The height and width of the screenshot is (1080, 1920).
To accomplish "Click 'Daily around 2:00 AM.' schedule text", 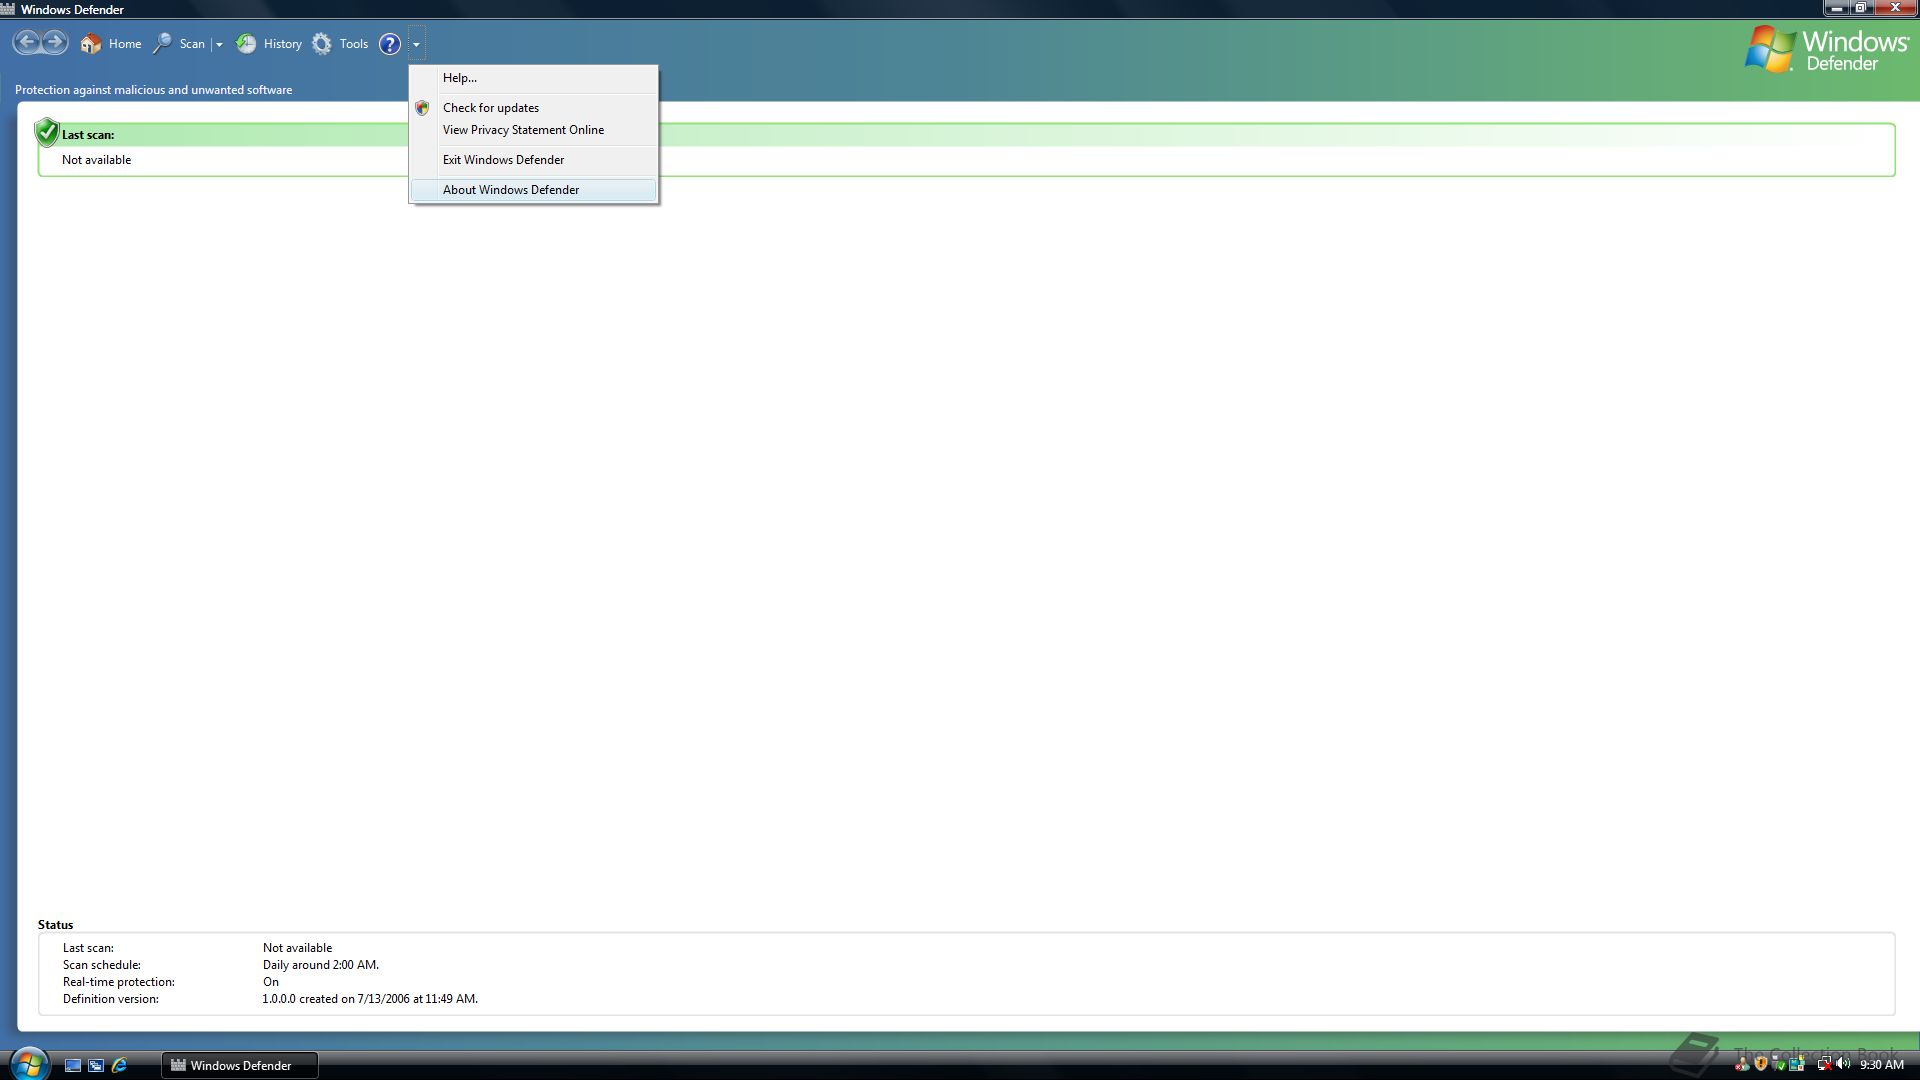I will click(x=321, y=965).
